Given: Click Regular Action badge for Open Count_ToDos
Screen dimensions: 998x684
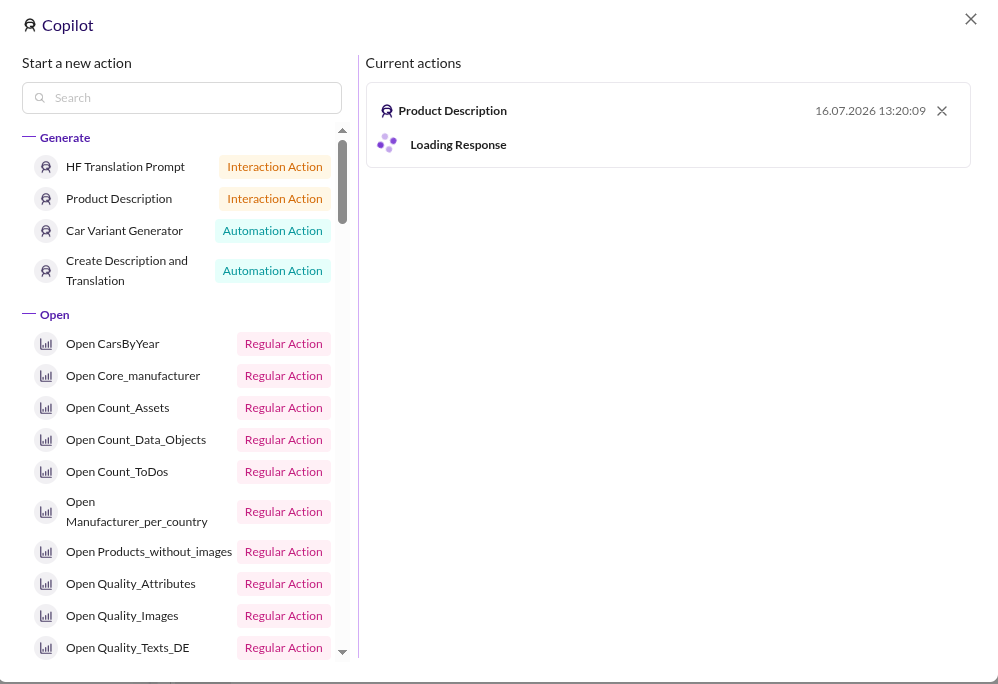Looking at the screenshot, I should point(284,472).
